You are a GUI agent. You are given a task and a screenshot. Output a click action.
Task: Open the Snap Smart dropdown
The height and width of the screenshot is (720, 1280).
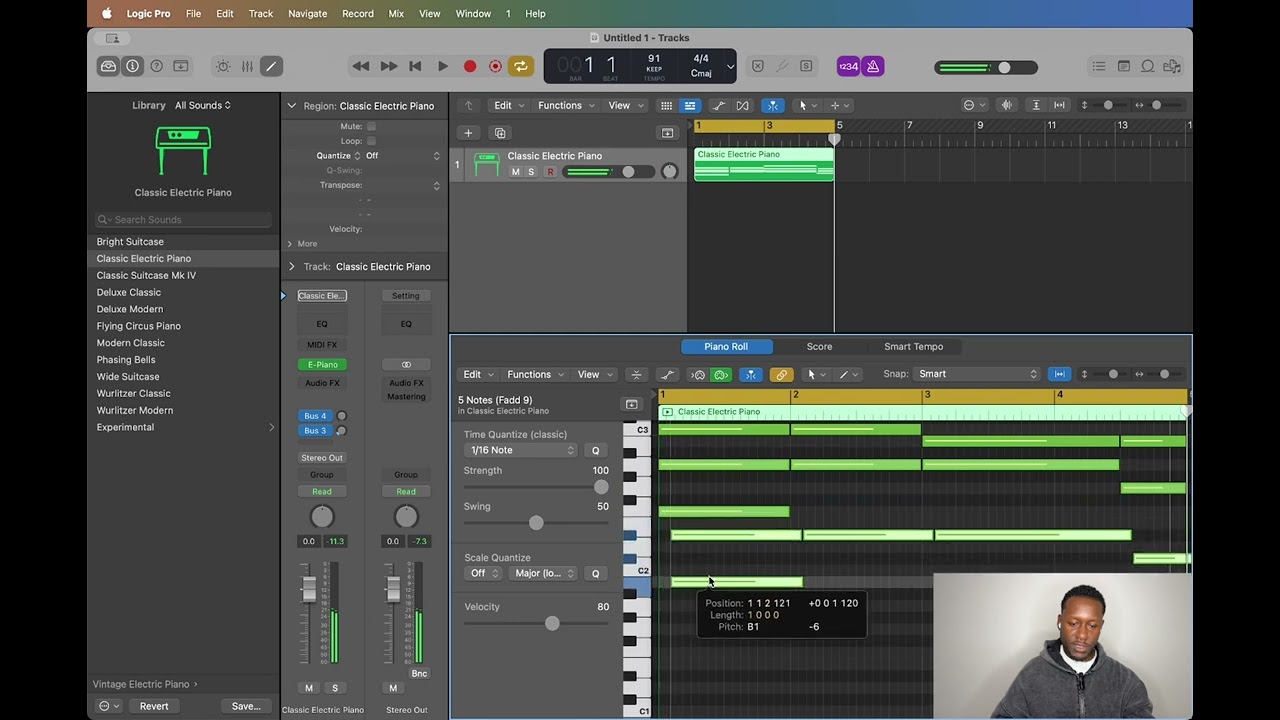(x=978, y=374)
